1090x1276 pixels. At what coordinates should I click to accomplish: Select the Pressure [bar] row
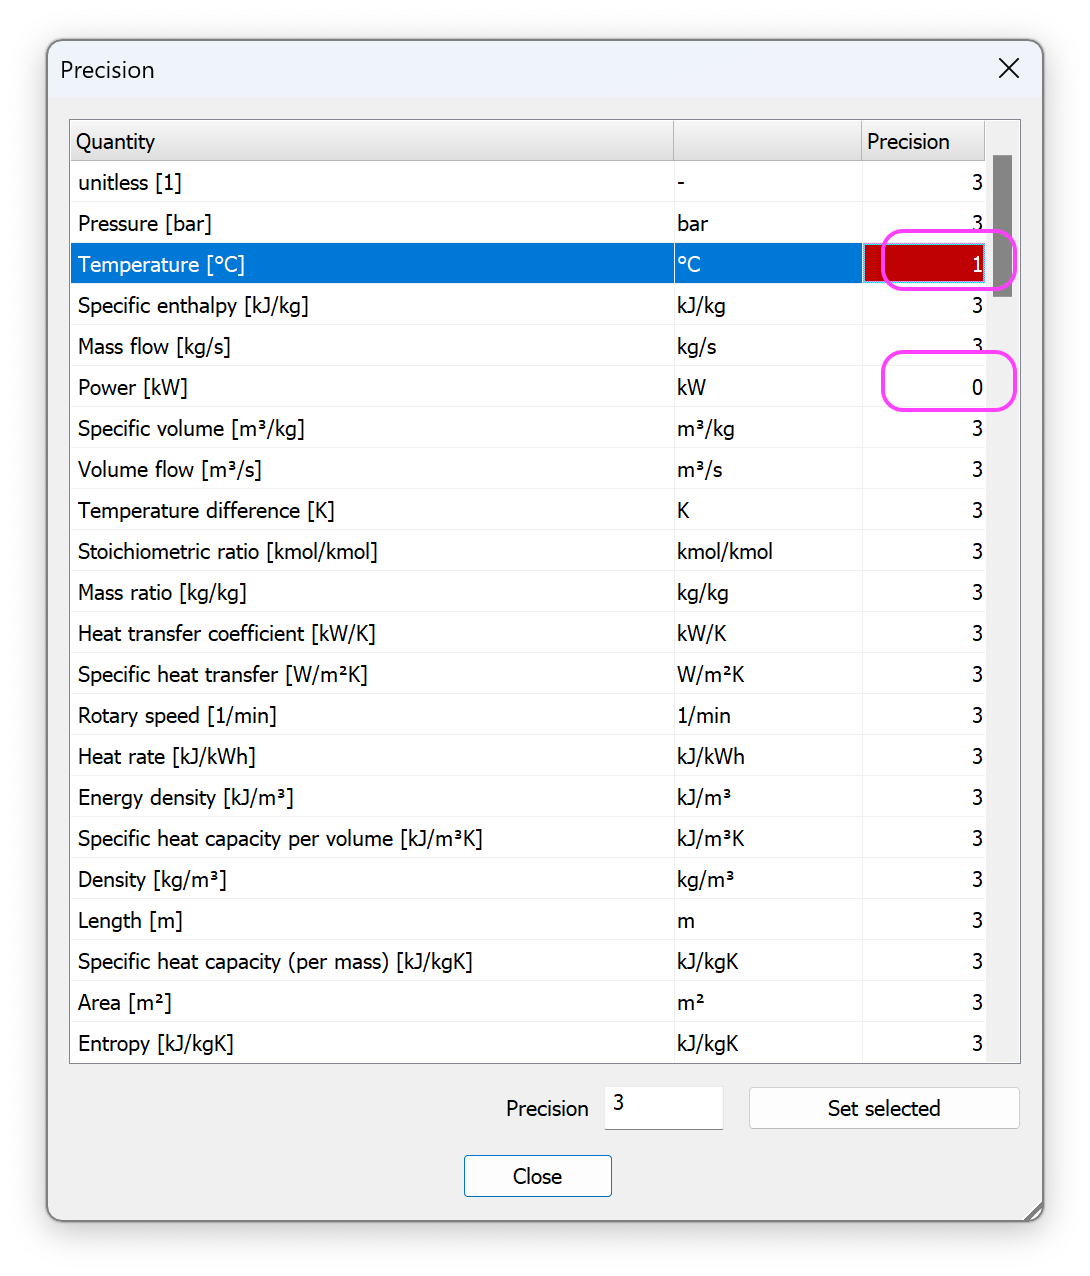[528, 223]
